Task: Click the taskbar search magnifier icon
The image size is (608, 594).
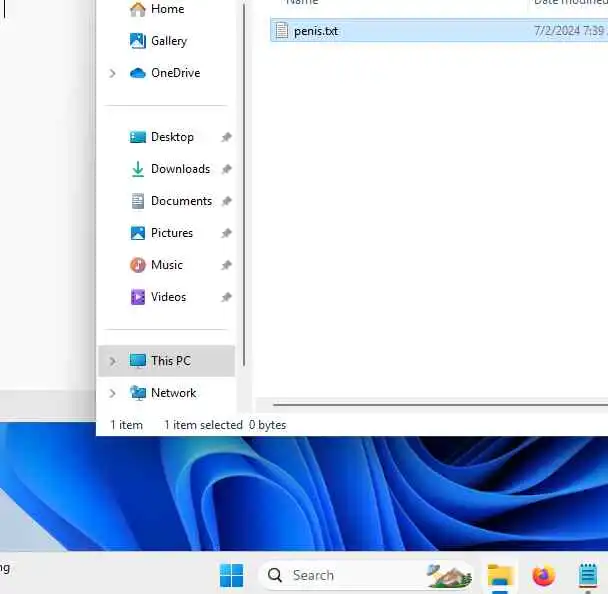Action: coord(275,575)
